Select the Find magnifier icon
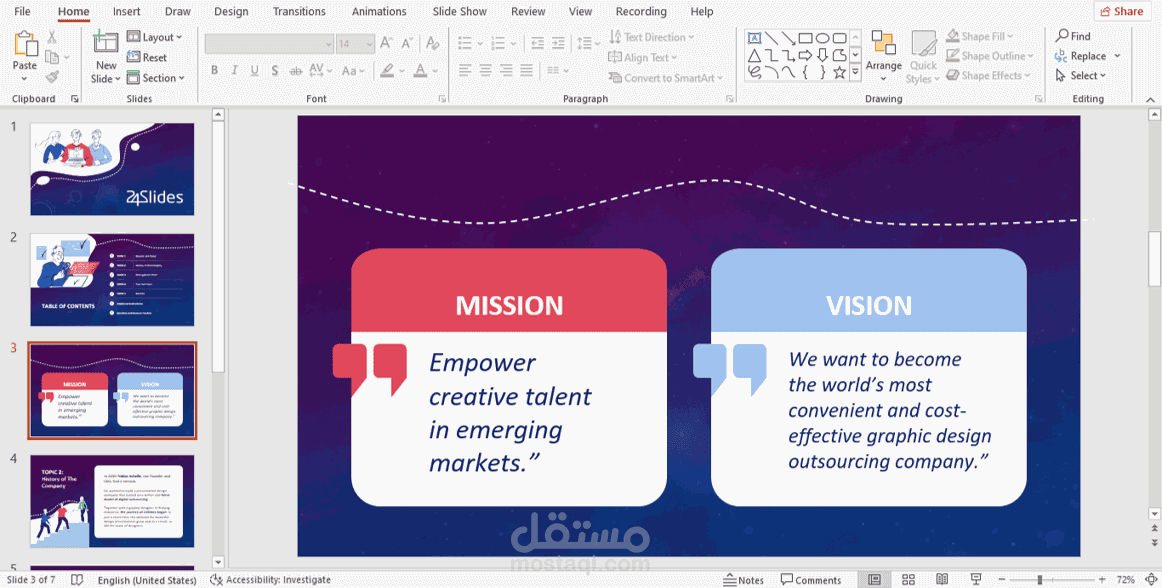Viewport: 1162px width, 588px height. click(x=1062, y=36)
